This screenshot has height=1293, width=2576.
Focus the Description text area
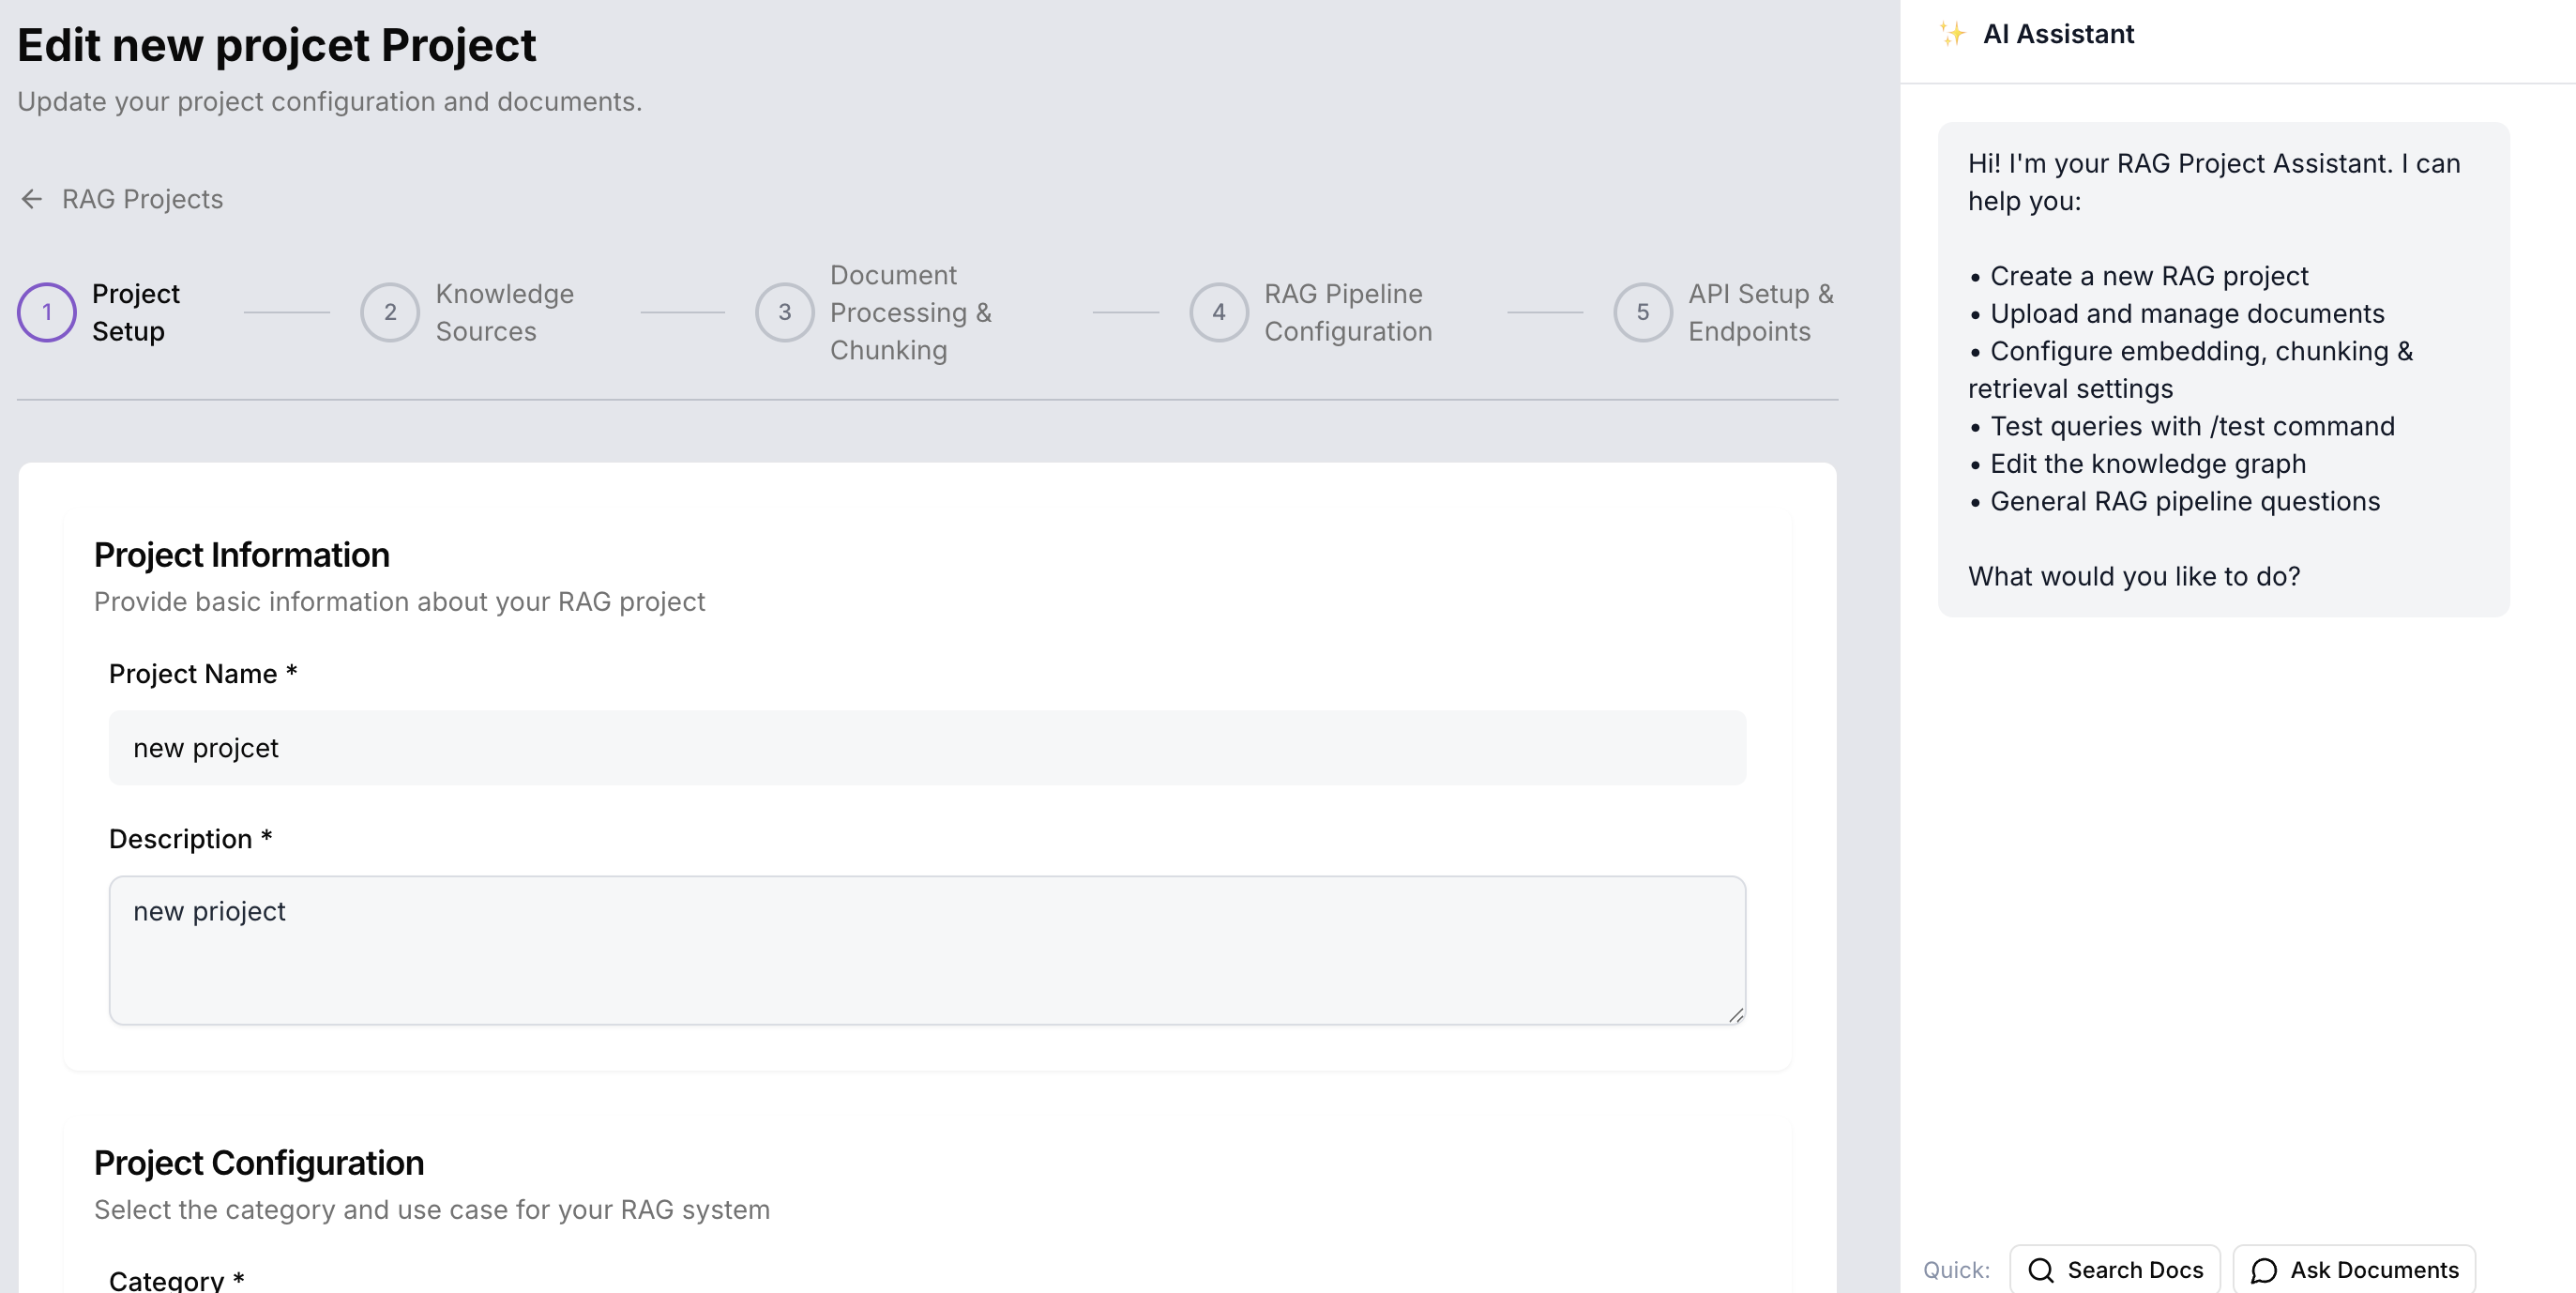point(927,950)
